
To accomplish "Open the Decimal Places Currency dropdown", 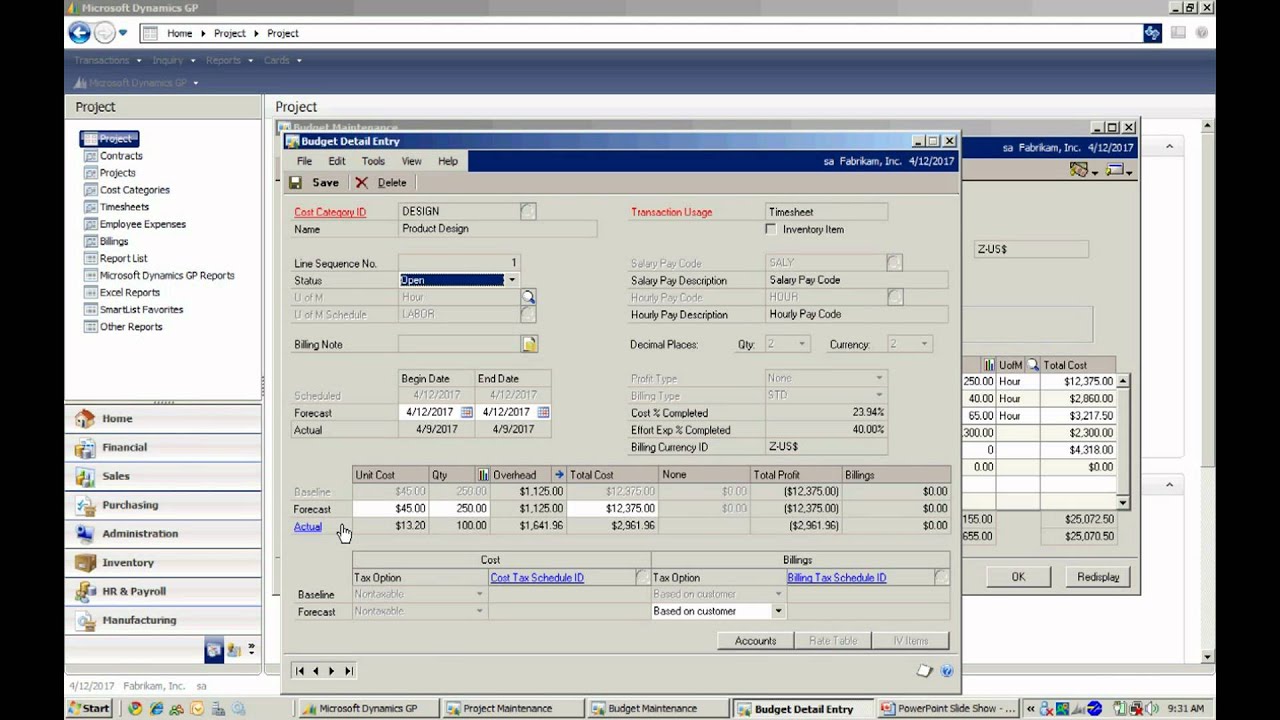I will pyautogui.click(x=924, y=344).
